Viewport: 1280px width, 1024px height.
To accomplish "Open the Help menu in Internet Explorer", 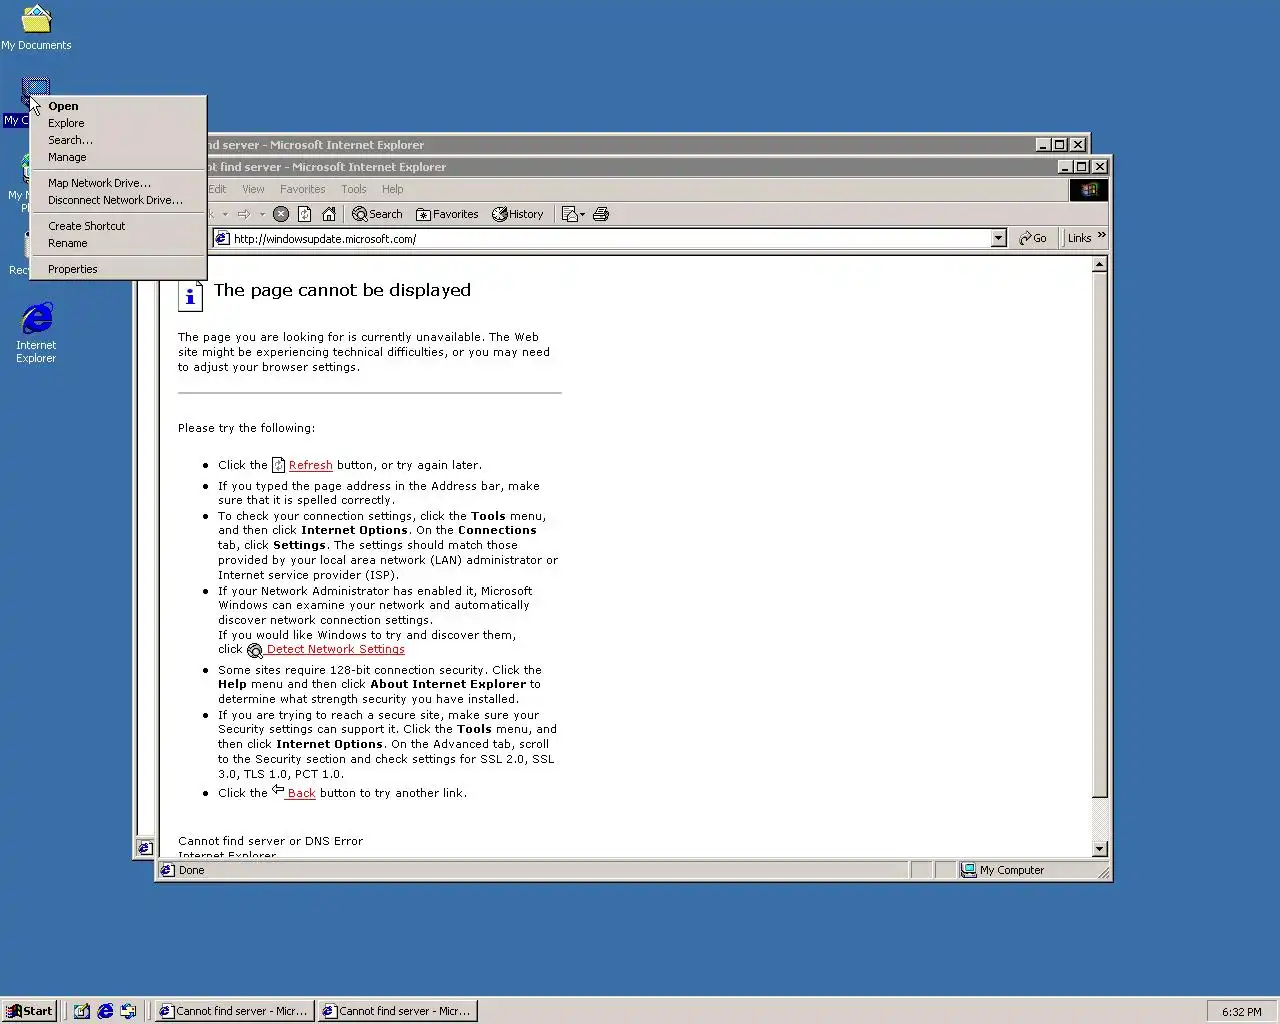I will pyautogui.click(x=392, y=189).
